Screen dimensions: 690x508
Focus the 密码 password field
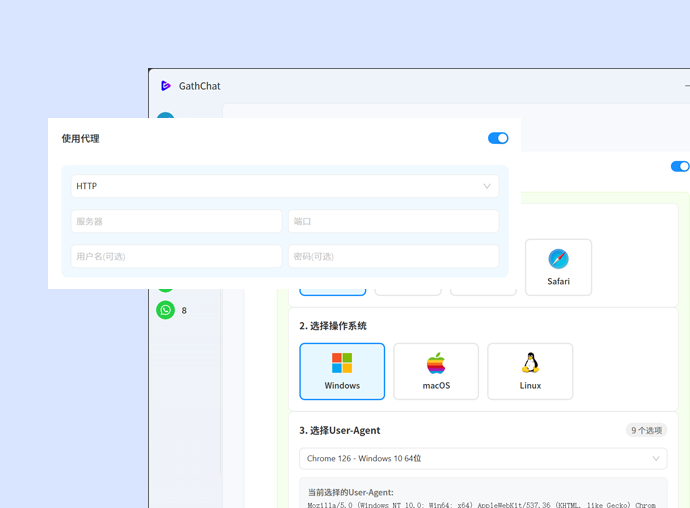393,256
